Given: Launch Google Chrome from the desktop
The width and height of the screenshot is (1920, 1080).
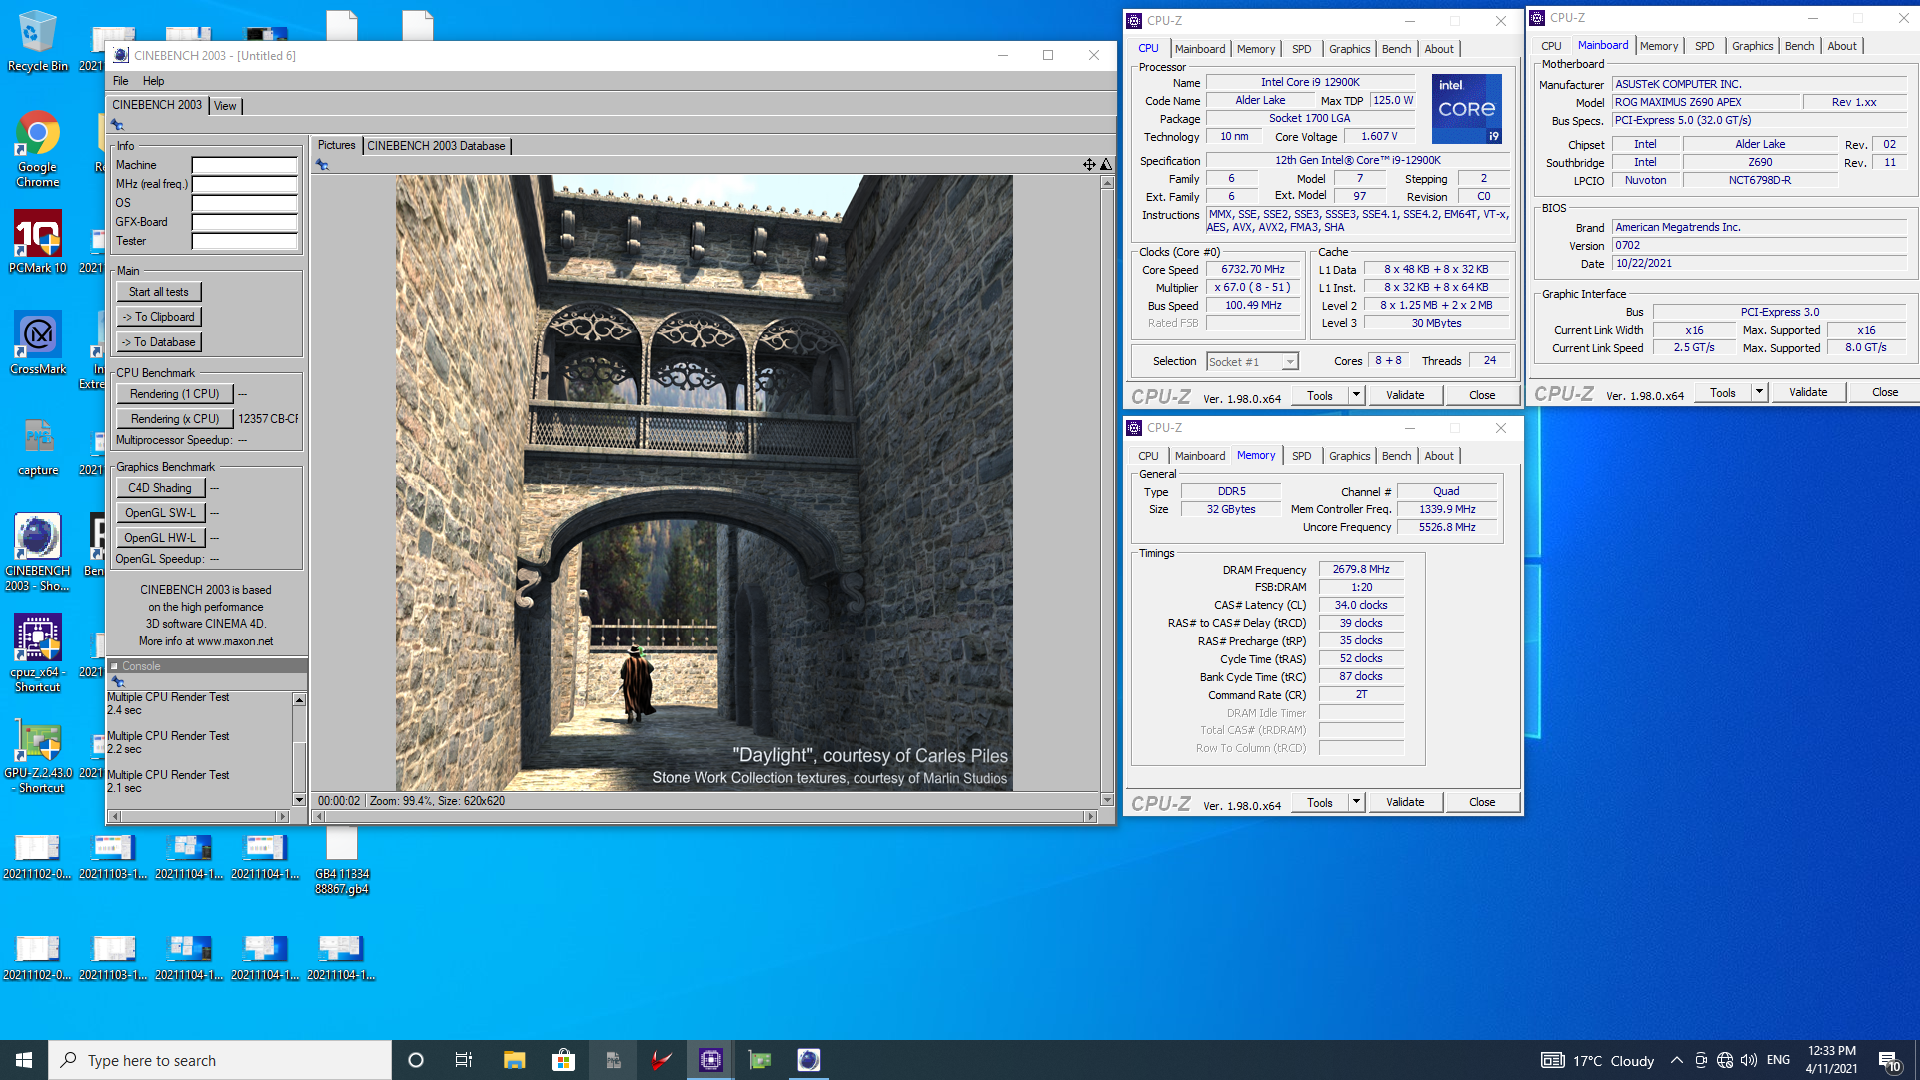Looking at the screenshot, I should point(37,149).
